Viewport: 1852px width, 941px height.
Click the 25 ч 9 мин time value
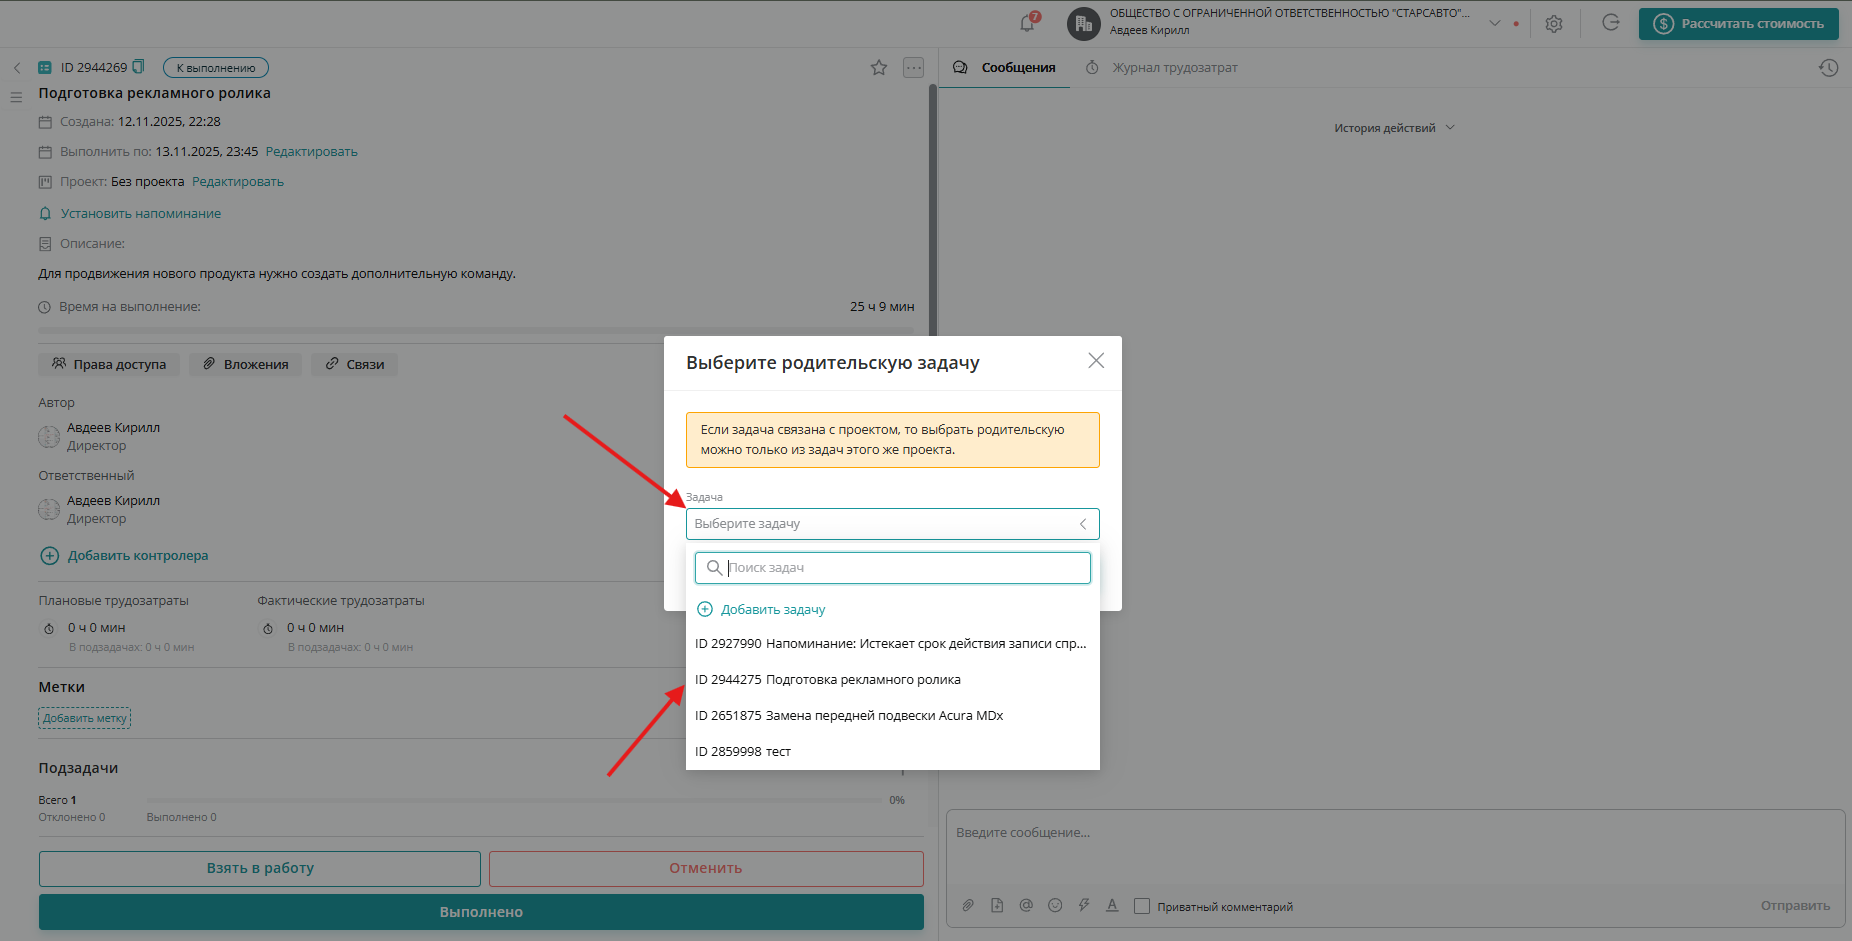[882, 307]
